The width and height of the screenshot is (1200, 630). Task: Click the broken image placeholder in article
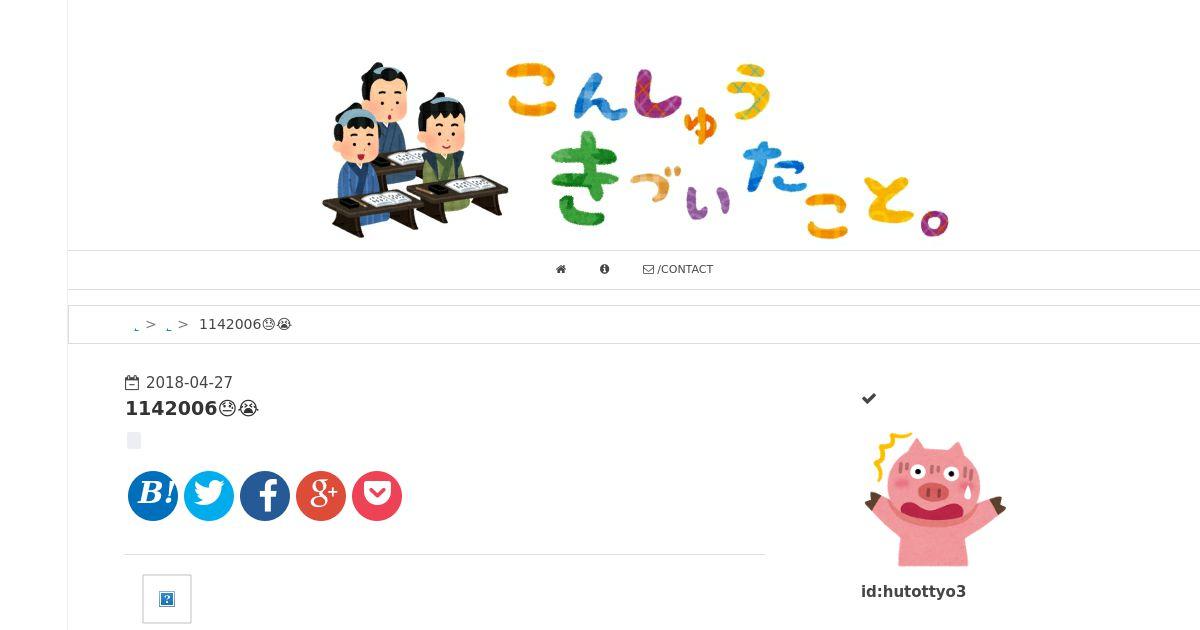click(x=167, y=599)
